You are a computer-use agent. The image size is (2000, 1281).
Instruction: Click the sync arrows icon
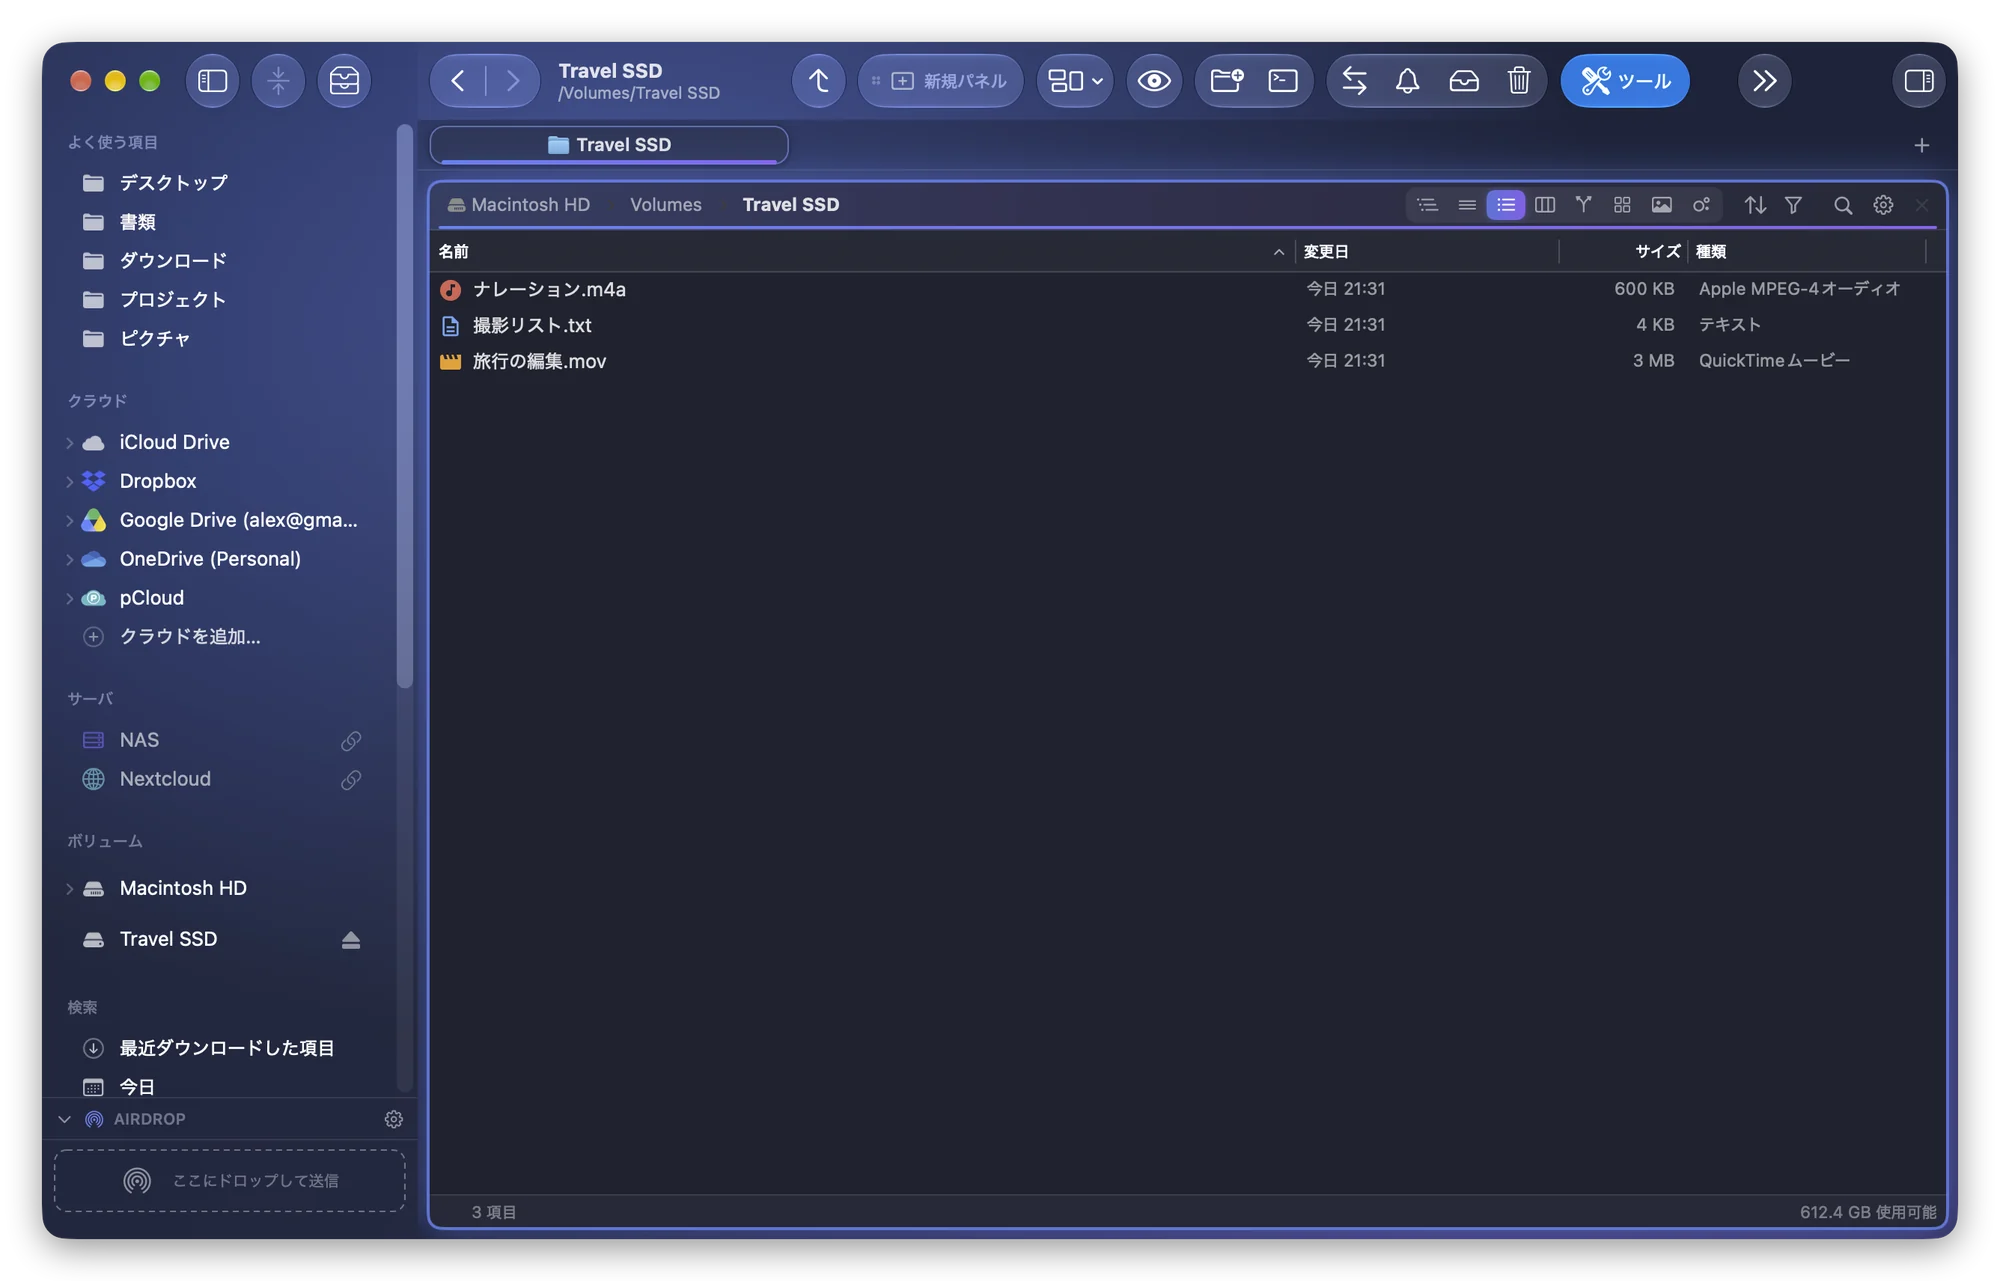[1354, 81]
